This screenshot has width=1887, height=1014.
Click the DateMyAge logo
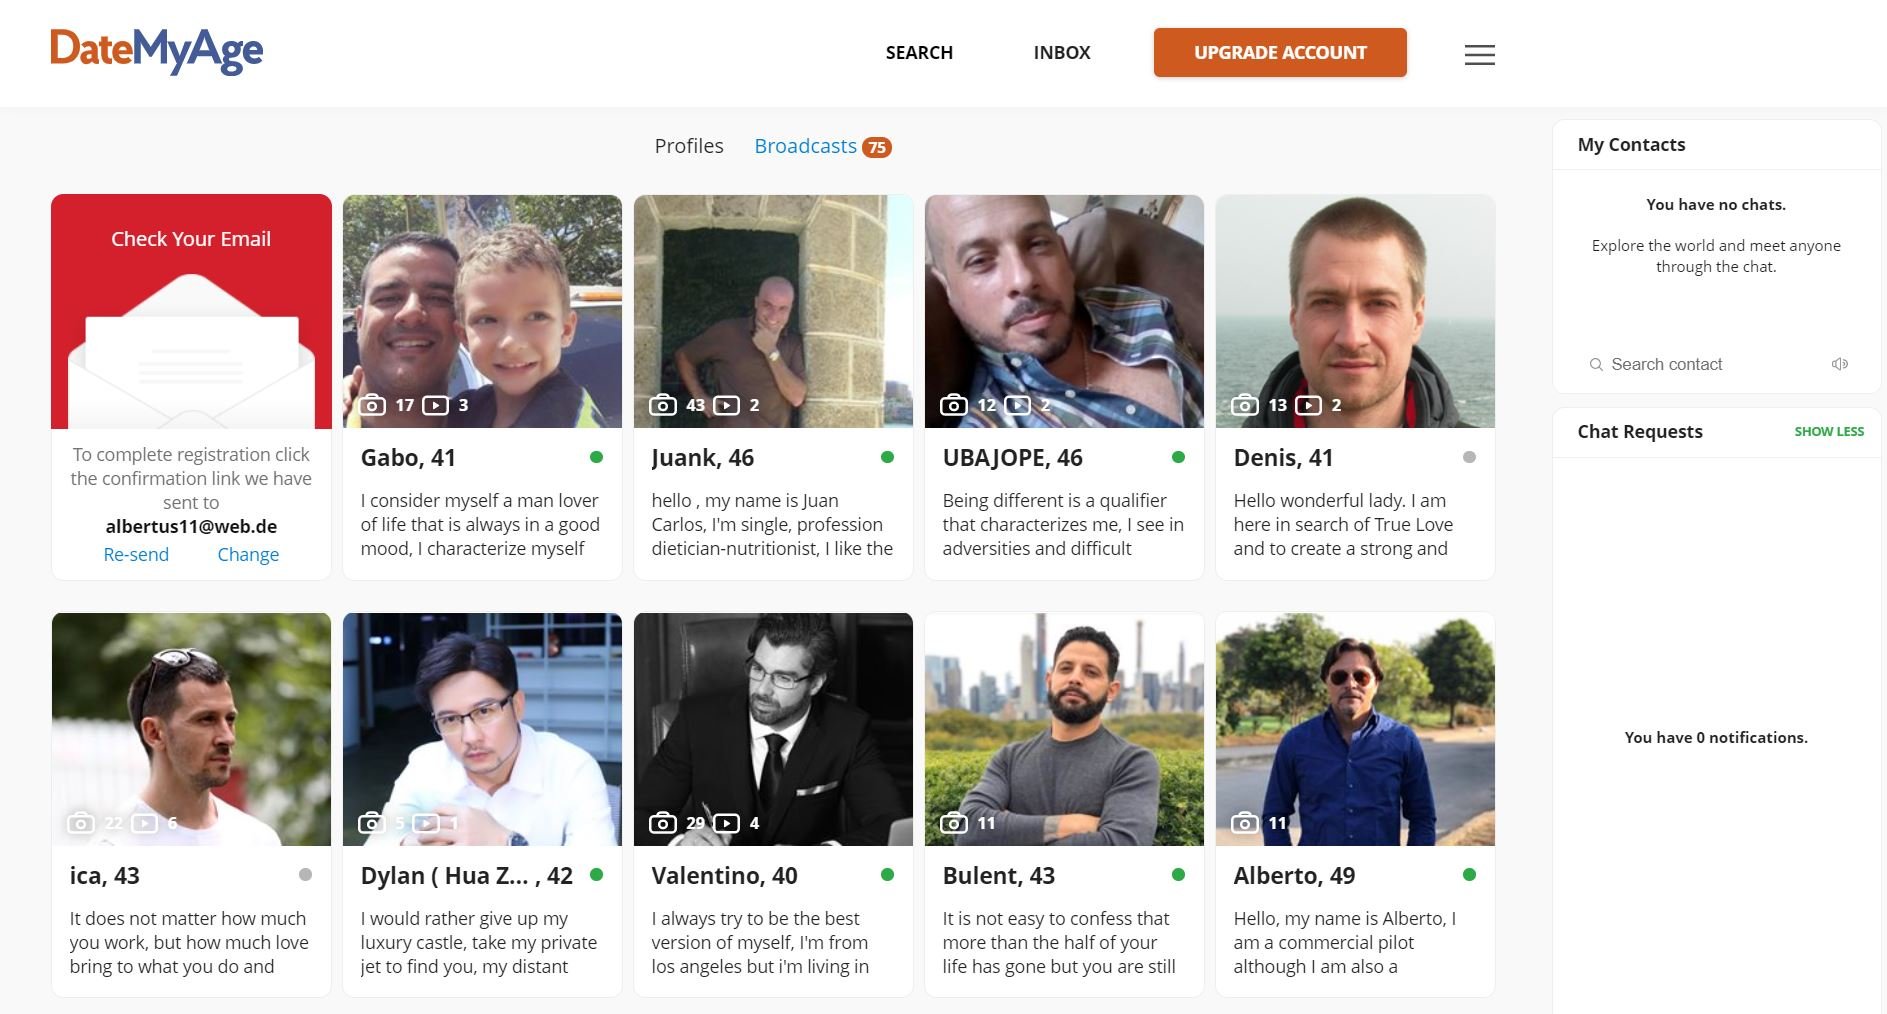[x=157, y=51]
